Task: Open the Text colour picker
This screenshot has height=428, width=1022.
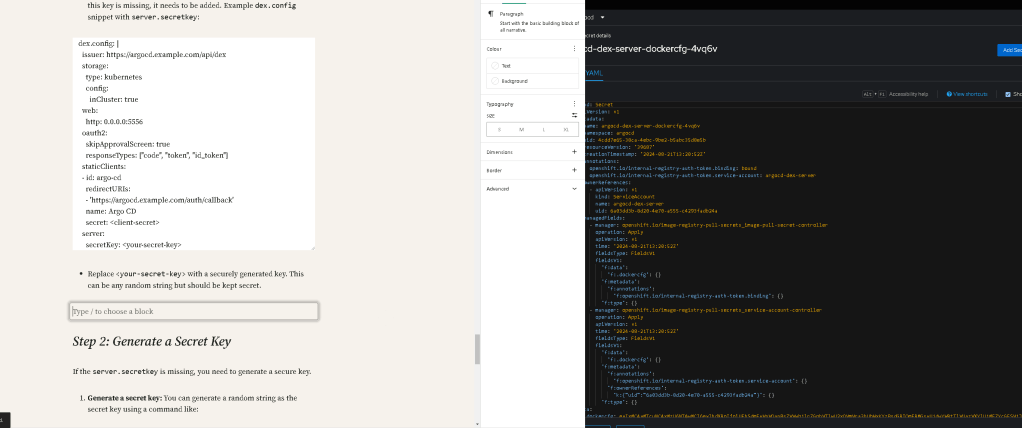Action: (x=533, y=66)
